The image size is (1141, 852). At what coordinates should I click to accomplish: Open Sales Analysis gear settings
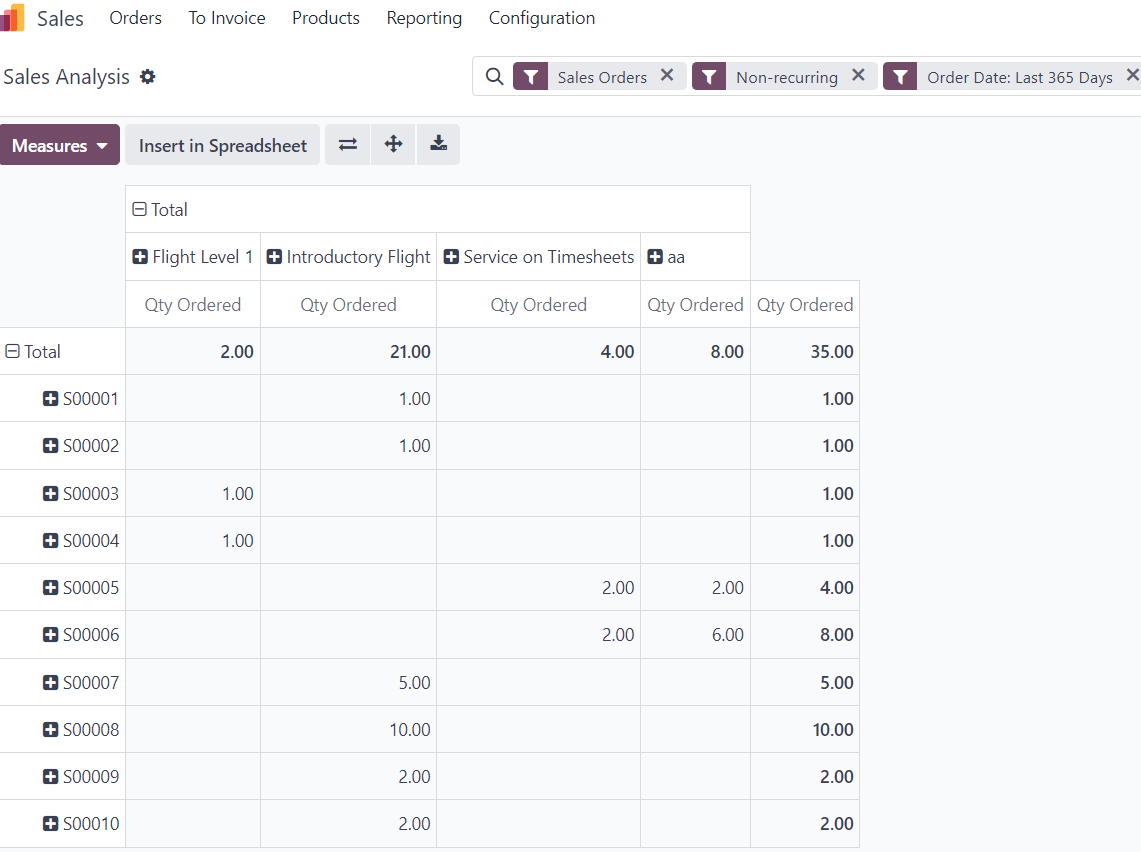point(148,76)
